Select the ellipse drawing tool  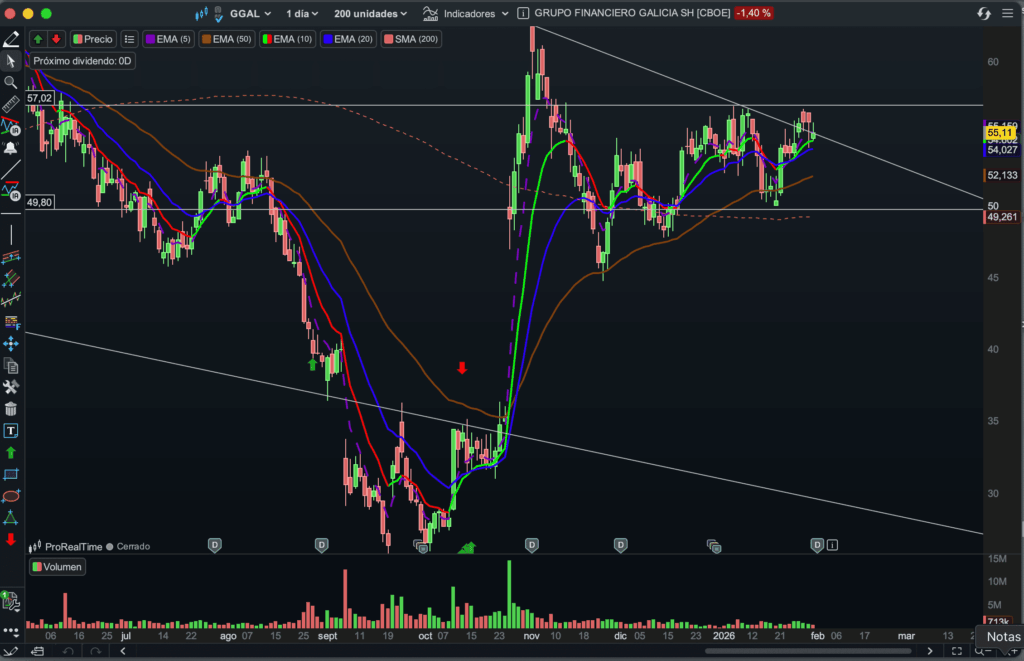[11, 496]
